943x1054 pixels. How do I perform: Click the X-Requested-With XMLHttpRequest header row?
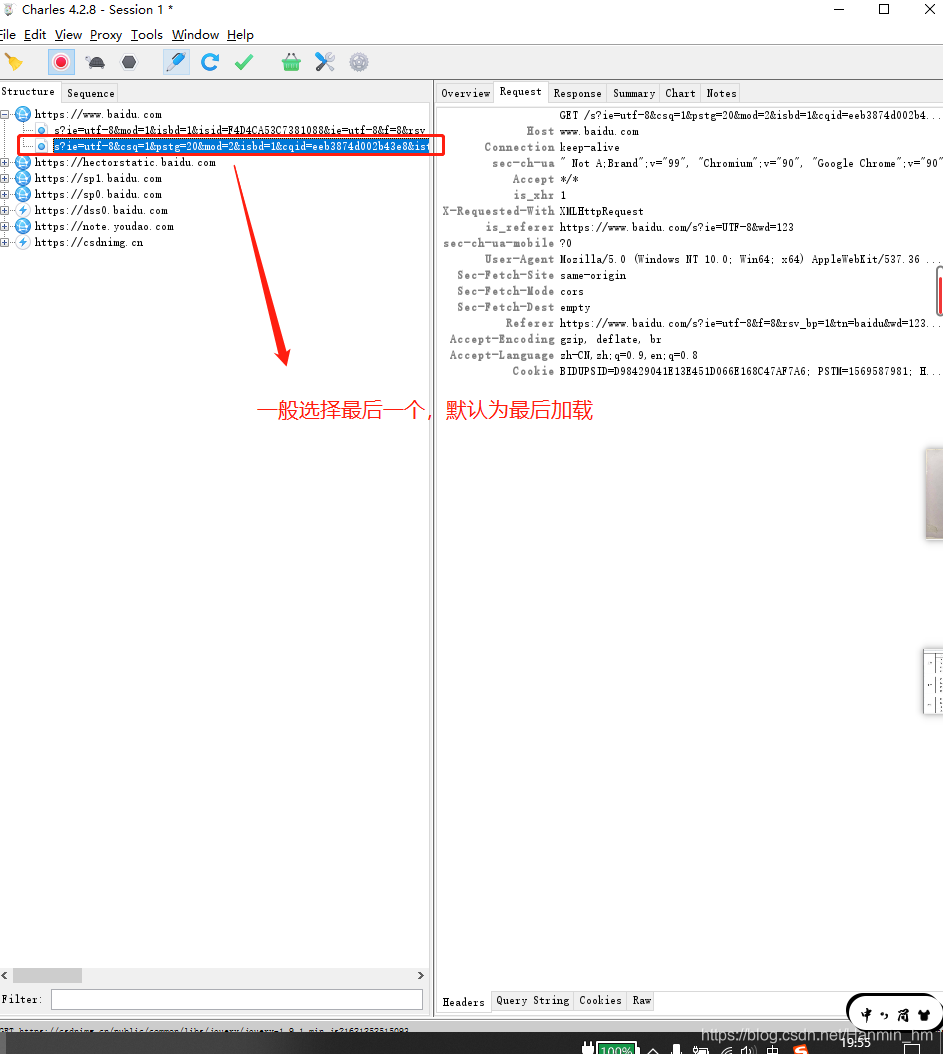point(543,212)
